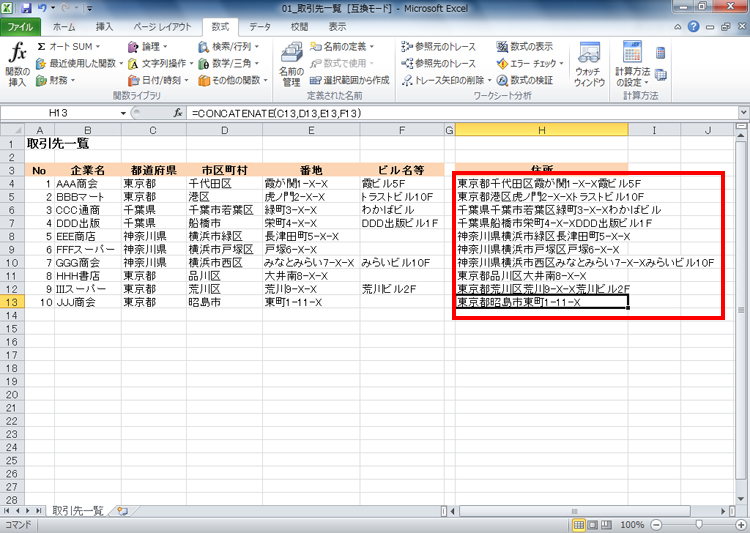Select cell containing 霞ビル5F
The image size is (750, 533).
pyautogui.click(x=402, y=183)
